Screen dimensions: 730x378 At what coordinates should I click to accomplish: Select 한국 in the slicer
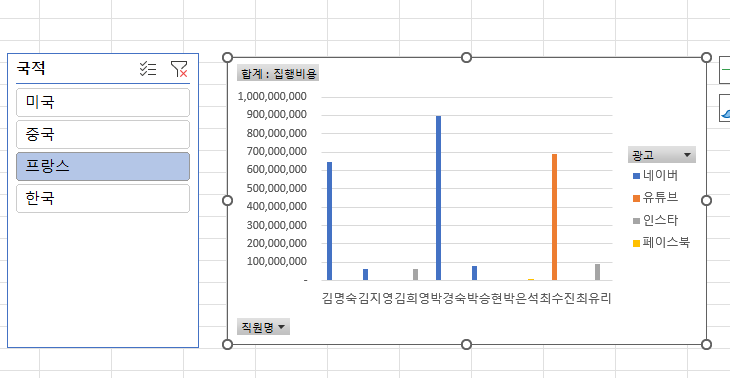click(103, 198)
